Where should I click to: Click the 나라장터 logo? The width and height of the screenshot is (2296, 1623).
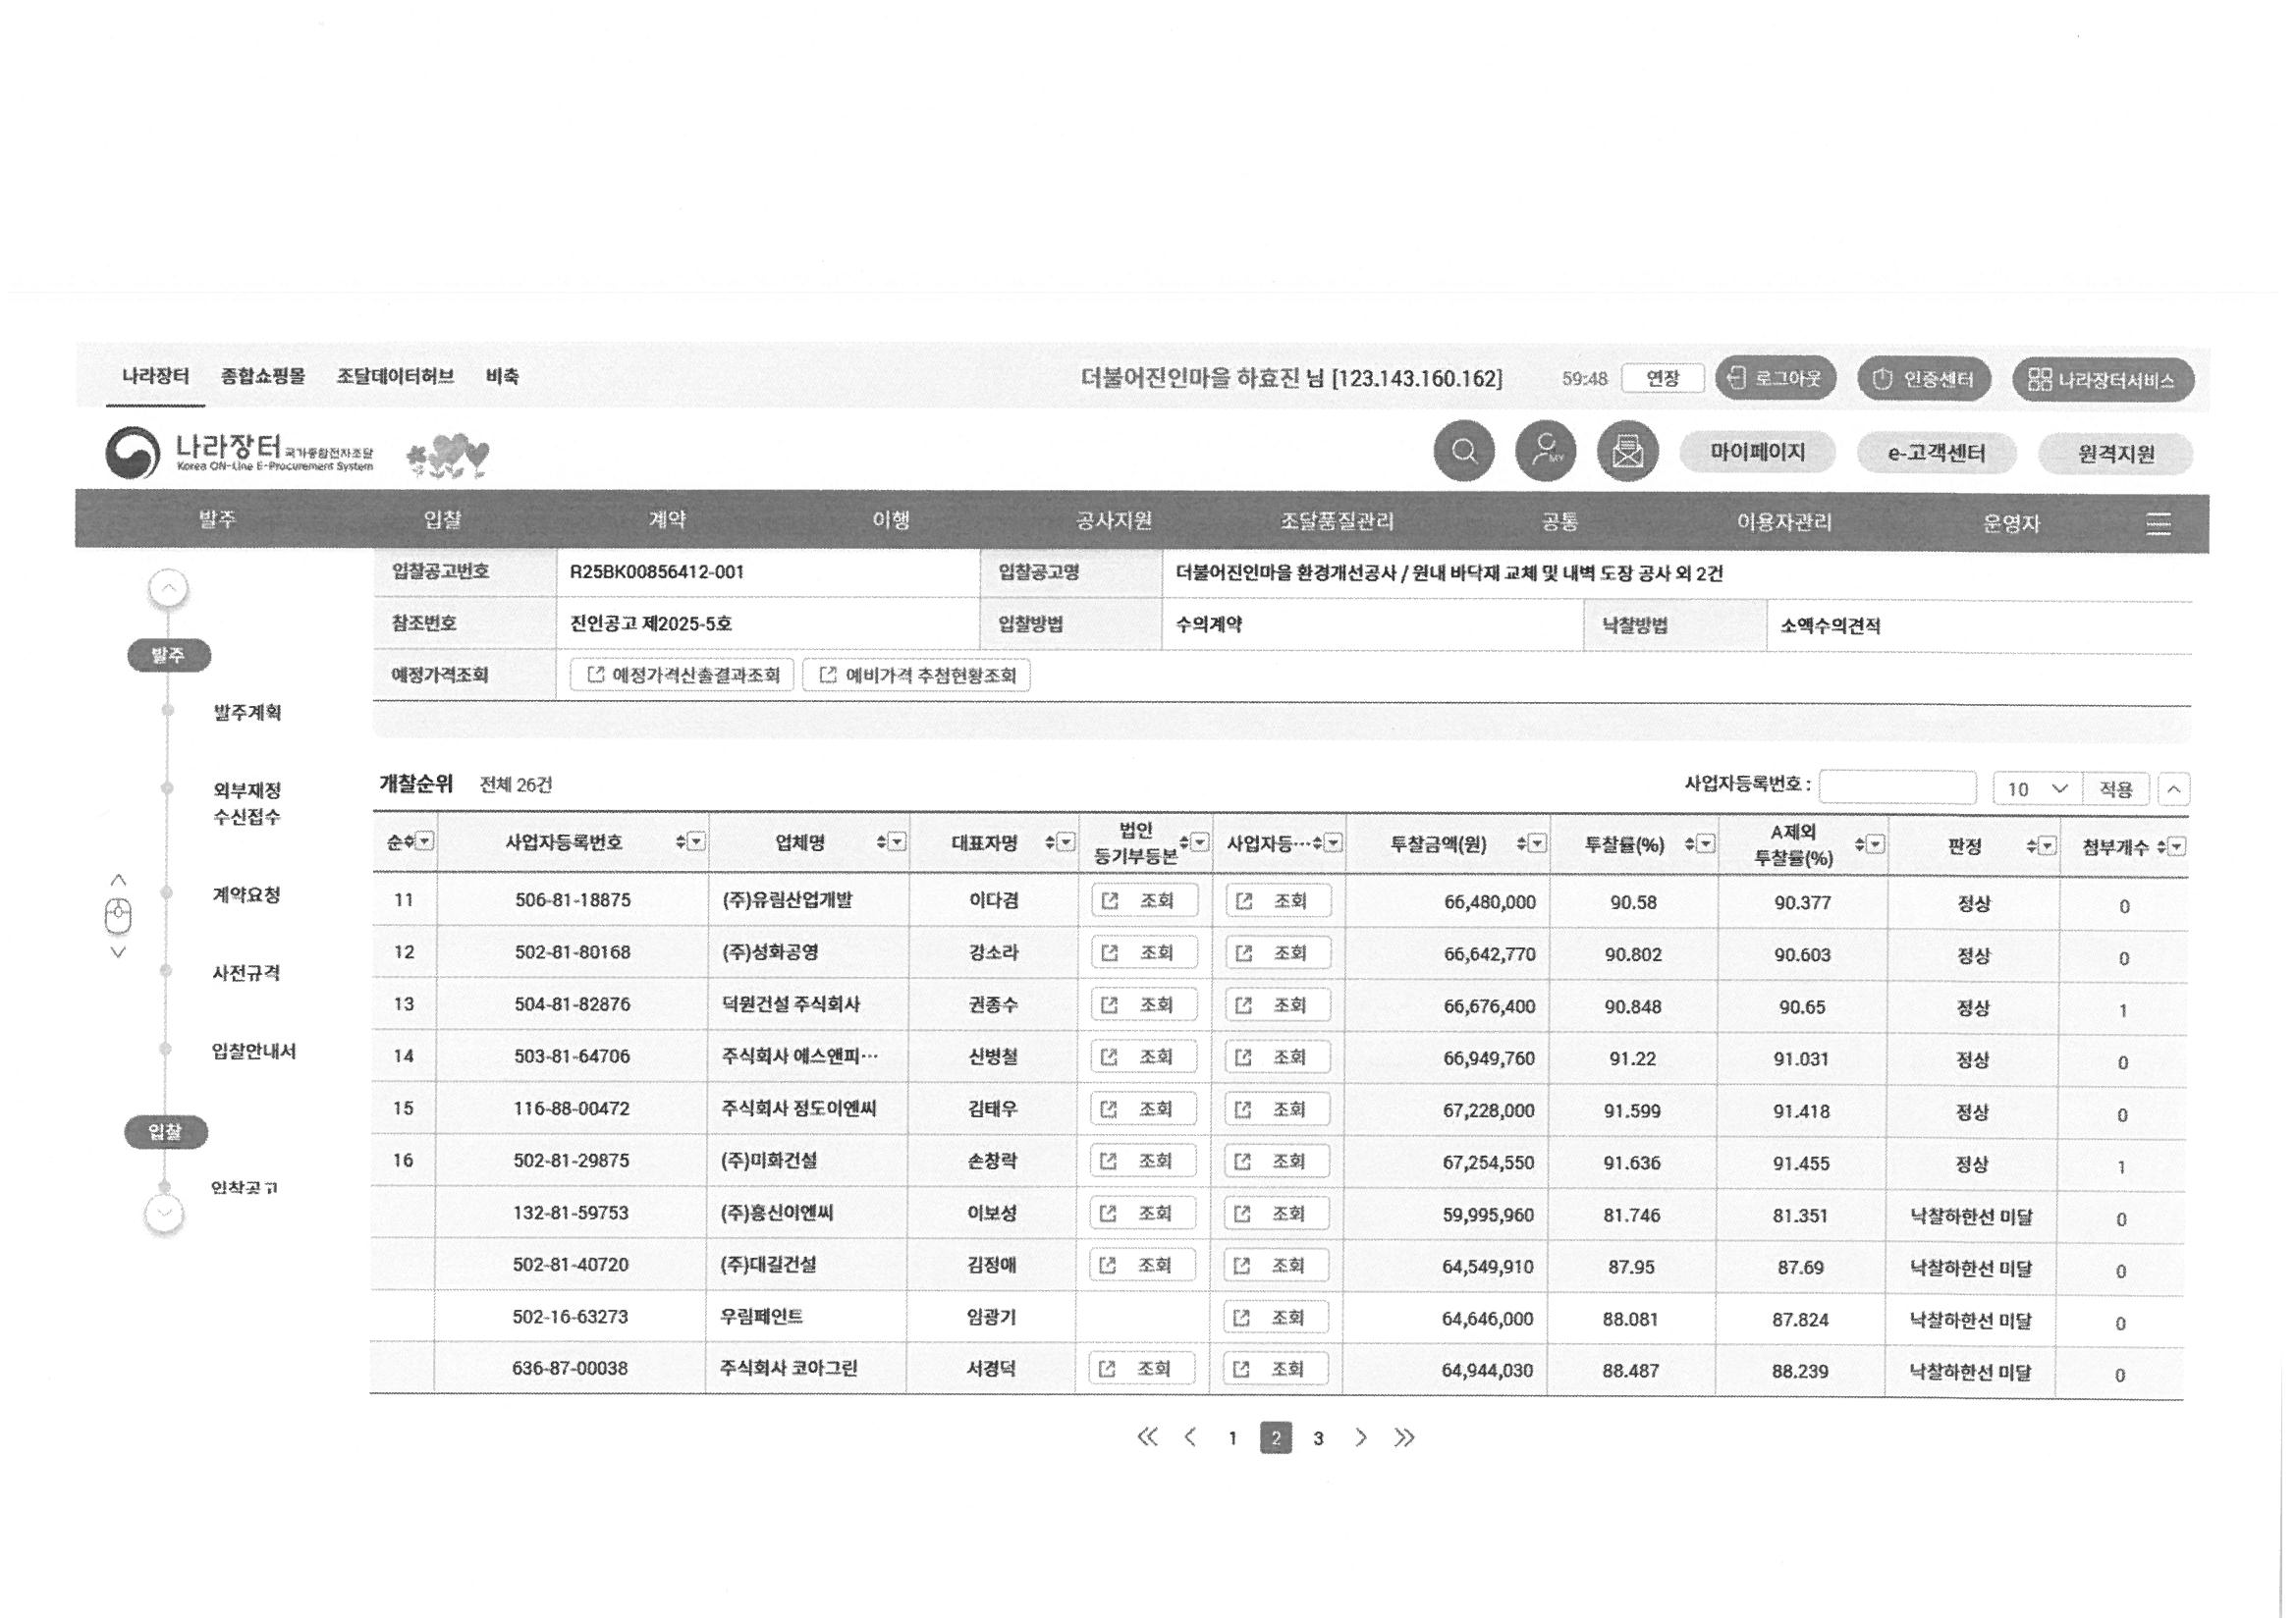click(240, 452)
